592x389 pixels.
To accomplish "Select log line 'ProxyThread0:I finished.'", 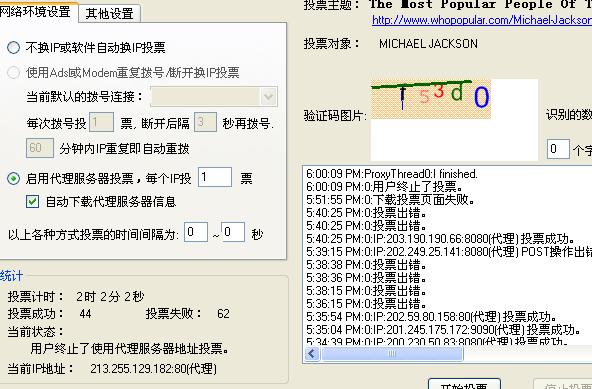I will (x=392, y=174).
